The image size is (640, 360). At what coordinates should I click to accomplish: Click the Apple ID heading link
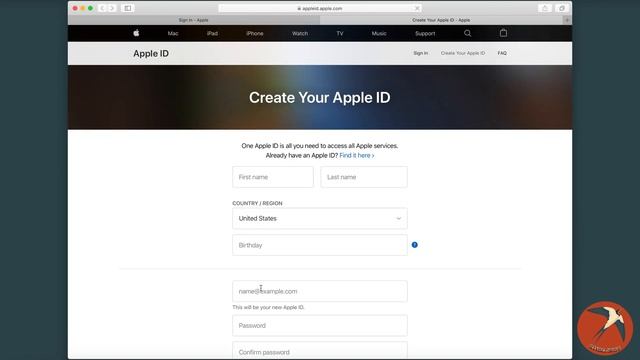151,53
